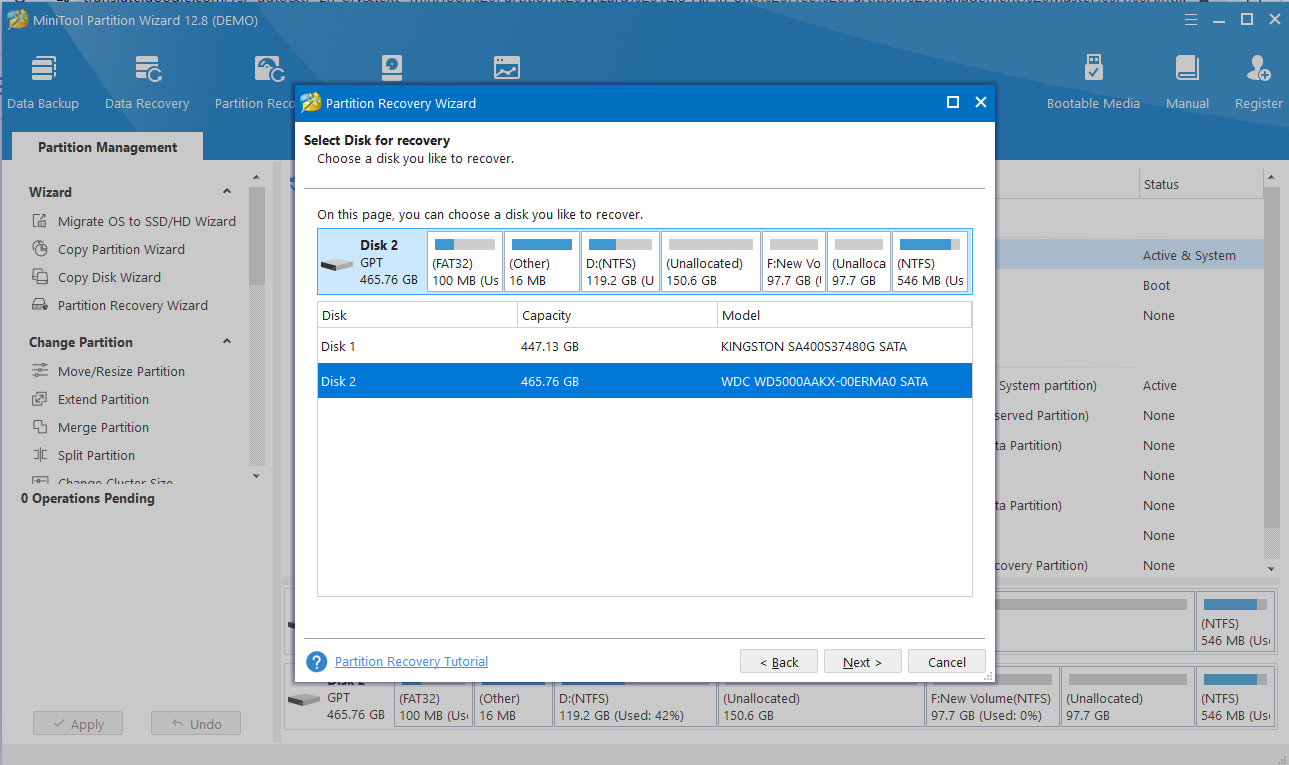Click Split Partition icon
Viewport: 1289px width, 765px height.
[x=40, y=455]
